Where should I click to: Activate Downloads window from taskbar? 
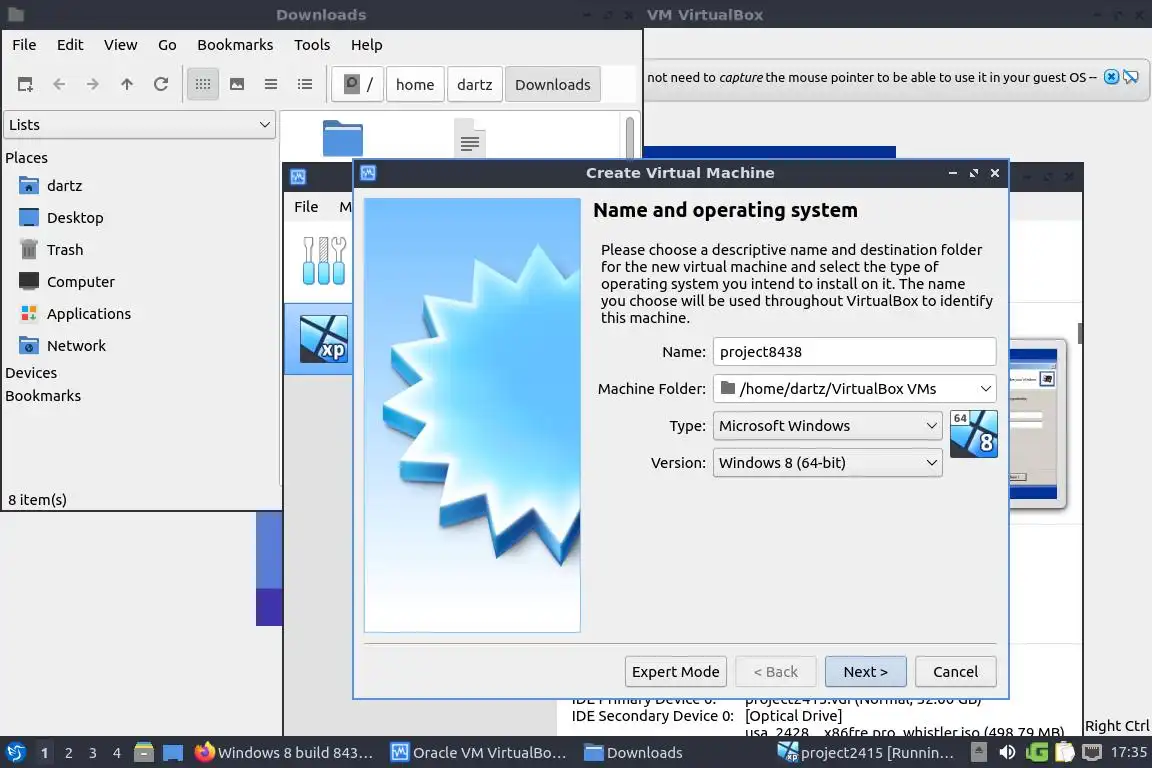(633, 753)
